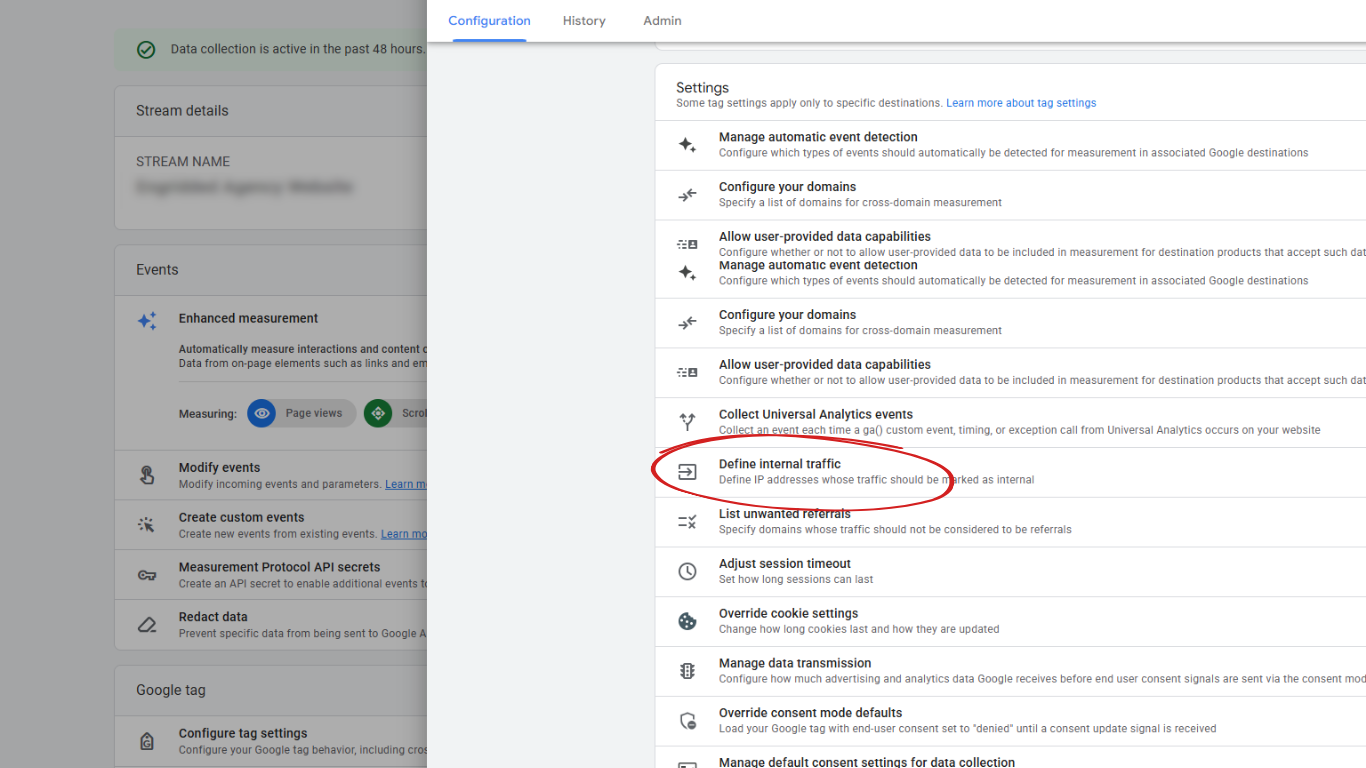Click the Redact data eraser icon

pyautogui.click(x=149, y=624)
